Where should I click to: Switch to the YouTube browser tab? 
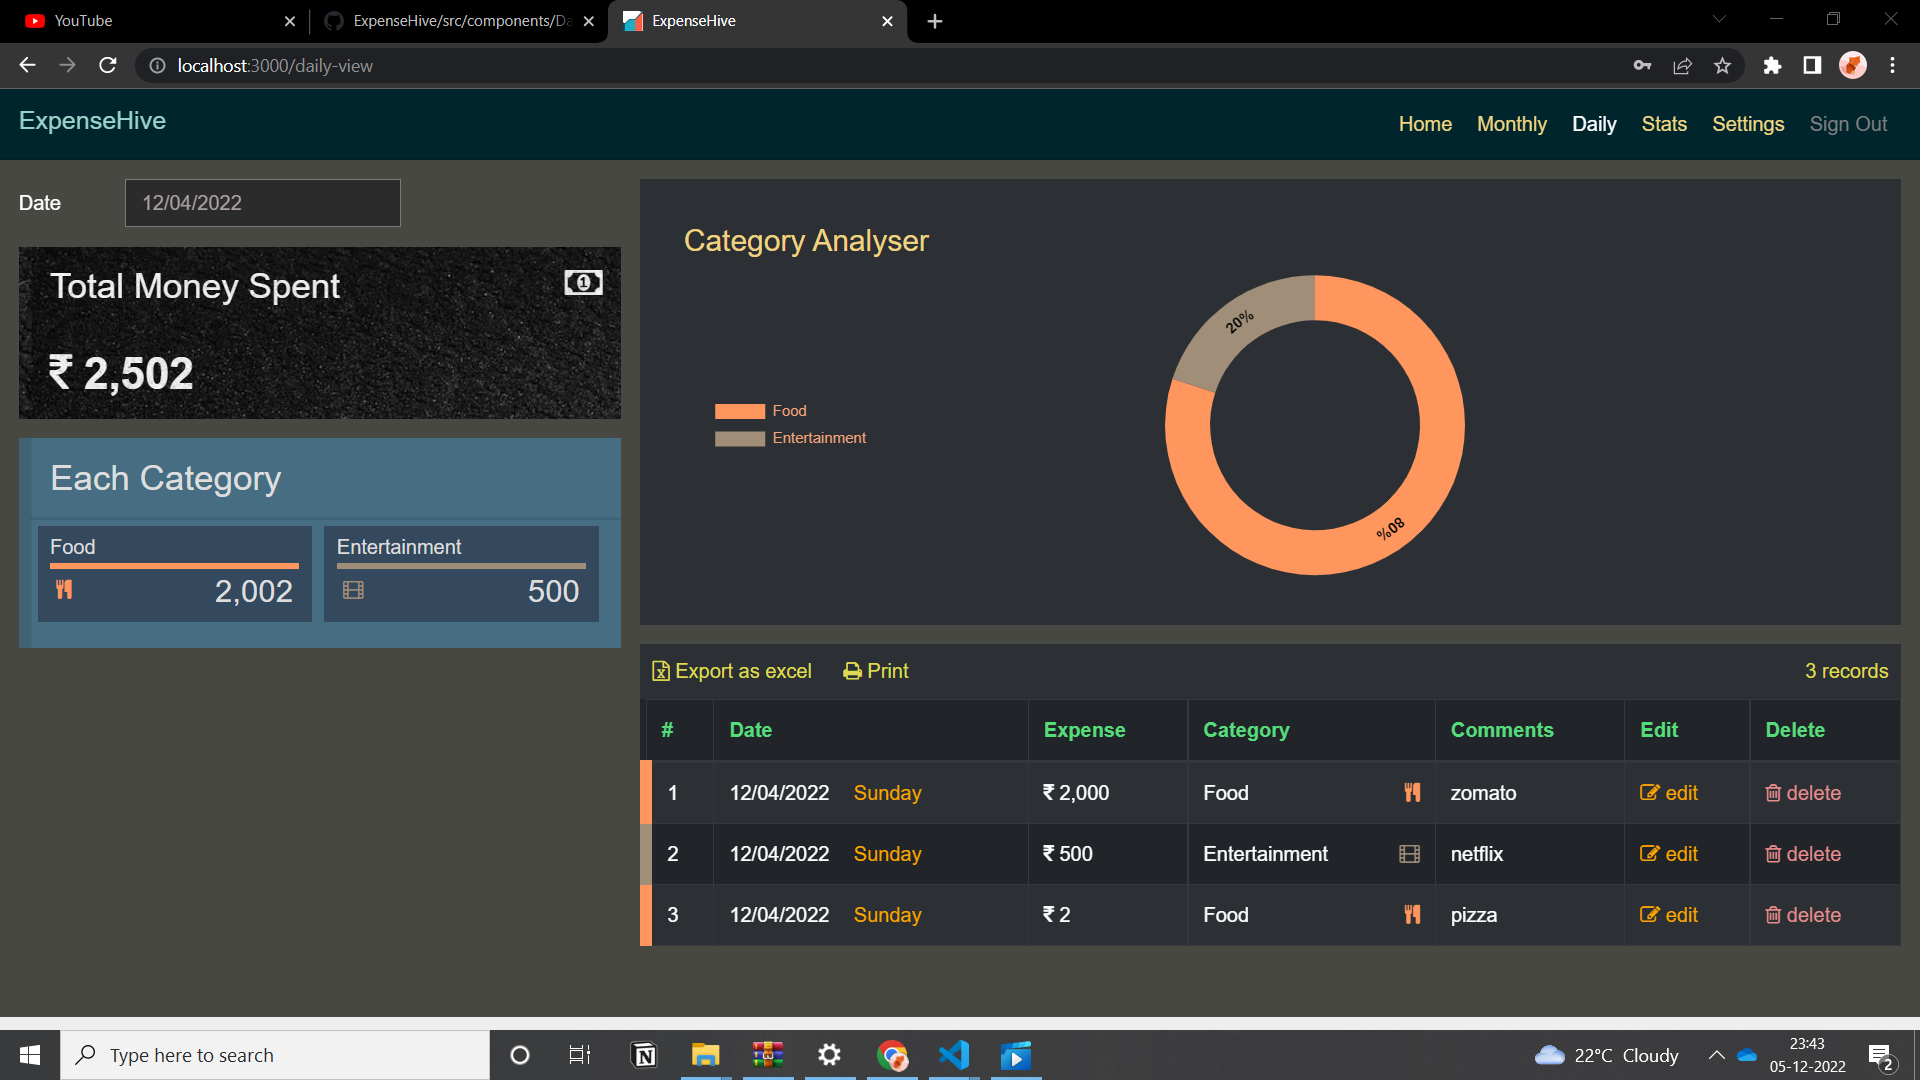click(x=150, y=21)
